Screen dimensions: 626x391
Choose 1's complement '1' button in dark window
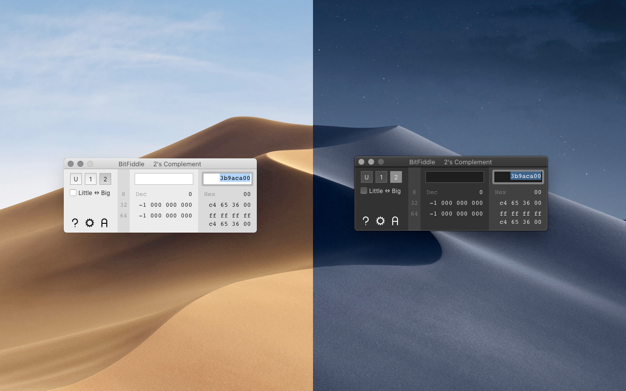pos(381,177)
